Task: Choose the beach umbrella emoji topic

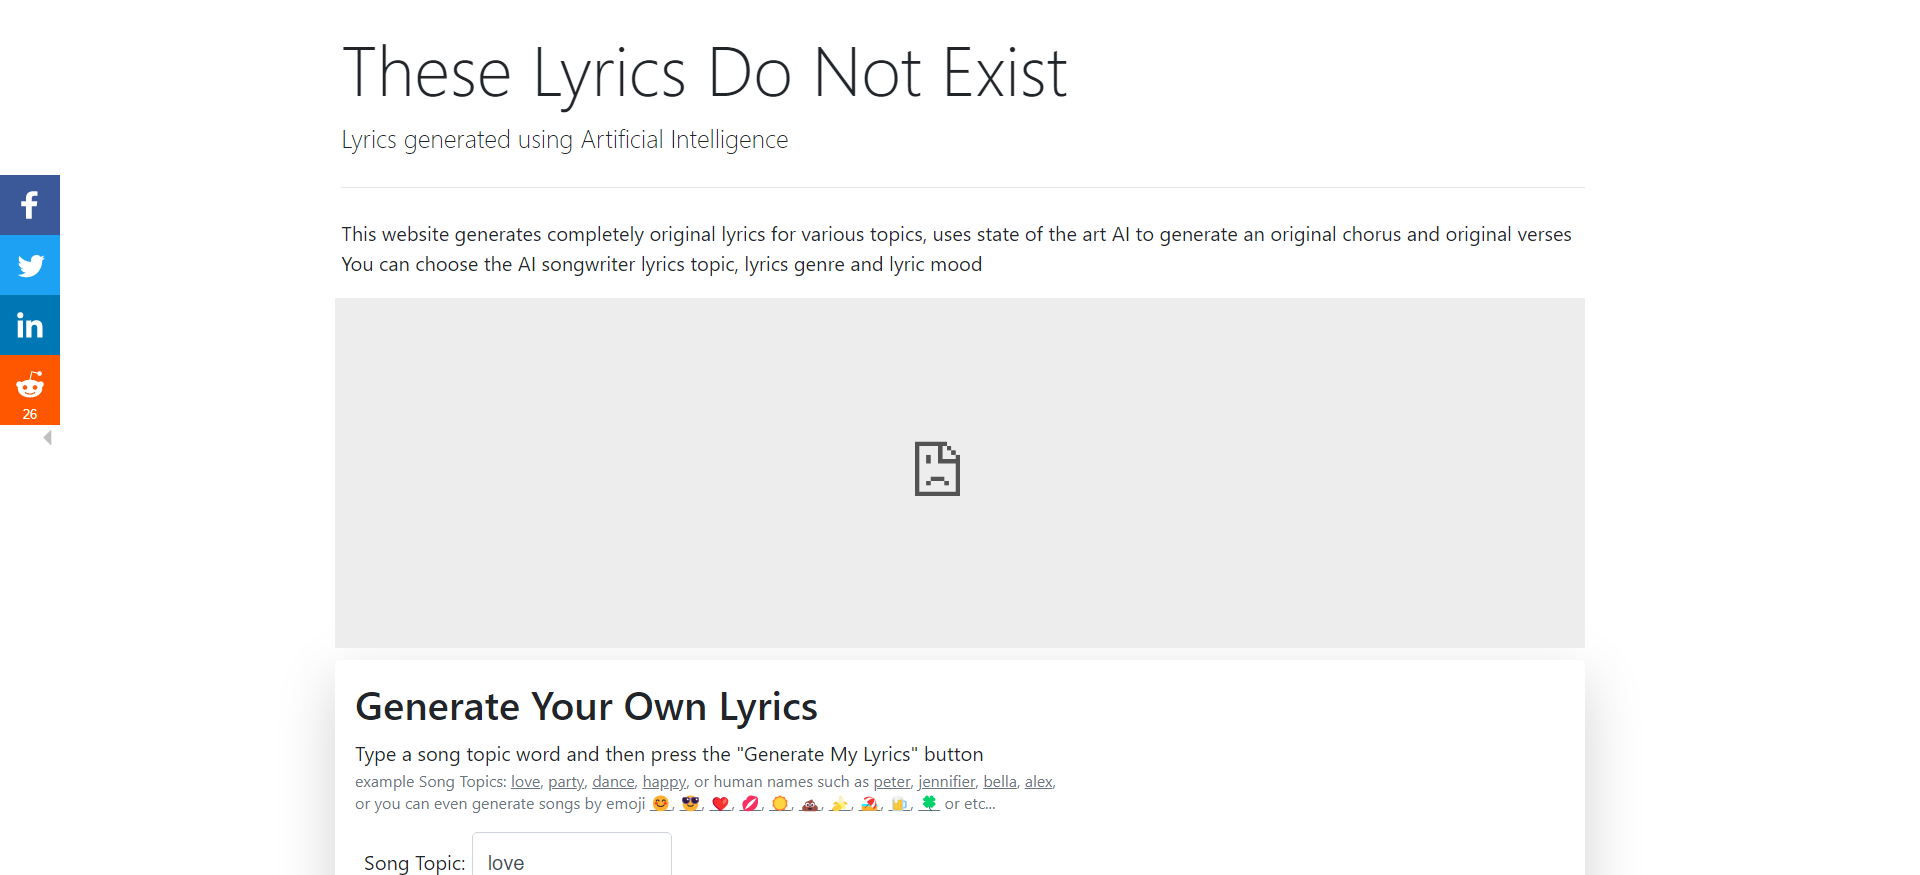Action: click(870, 803)
